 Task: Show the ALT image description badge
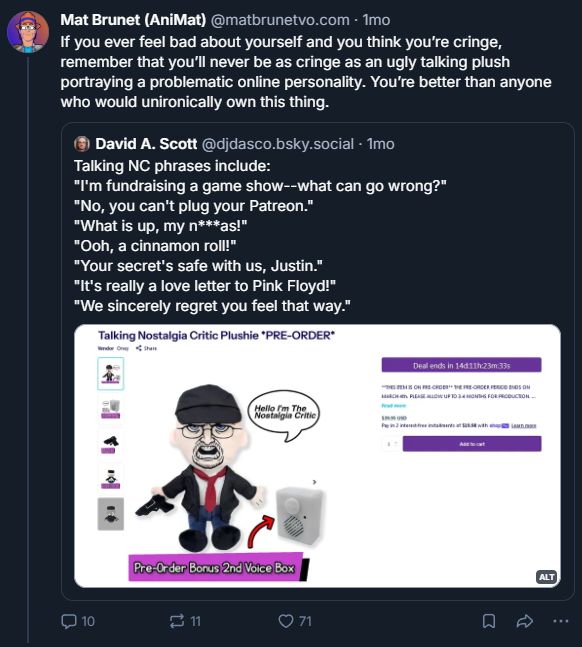547,577
